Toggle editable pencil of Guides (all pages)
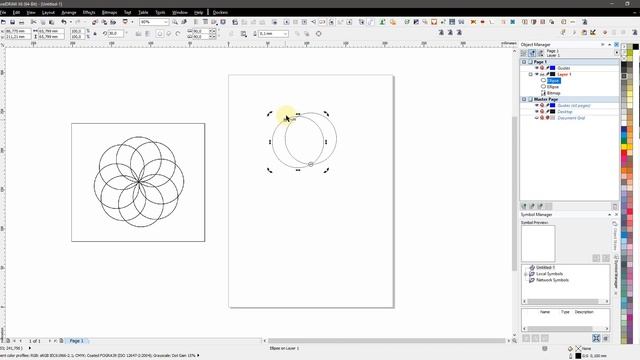Viewport: 640px width, 360px height. [x=547, y=105]
